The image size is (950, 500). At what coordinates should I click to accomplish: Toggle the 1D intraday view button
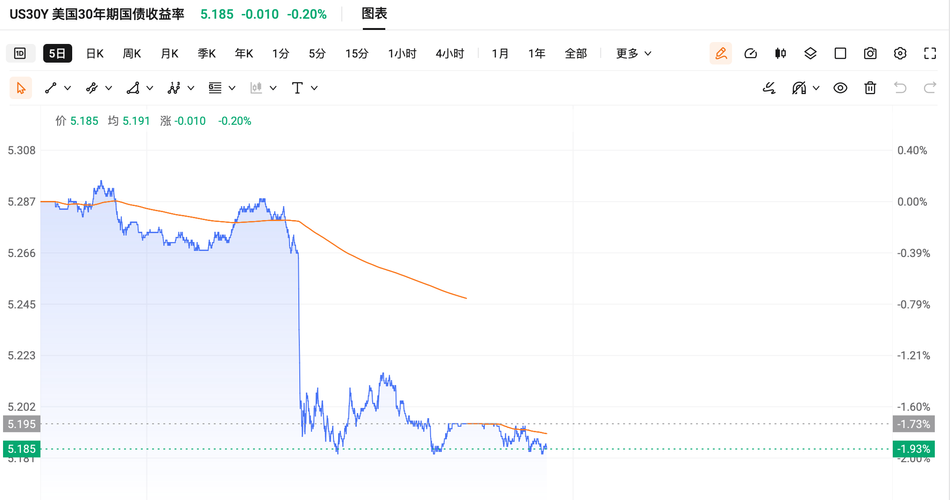pyautogui.click(x=20, y=53)
